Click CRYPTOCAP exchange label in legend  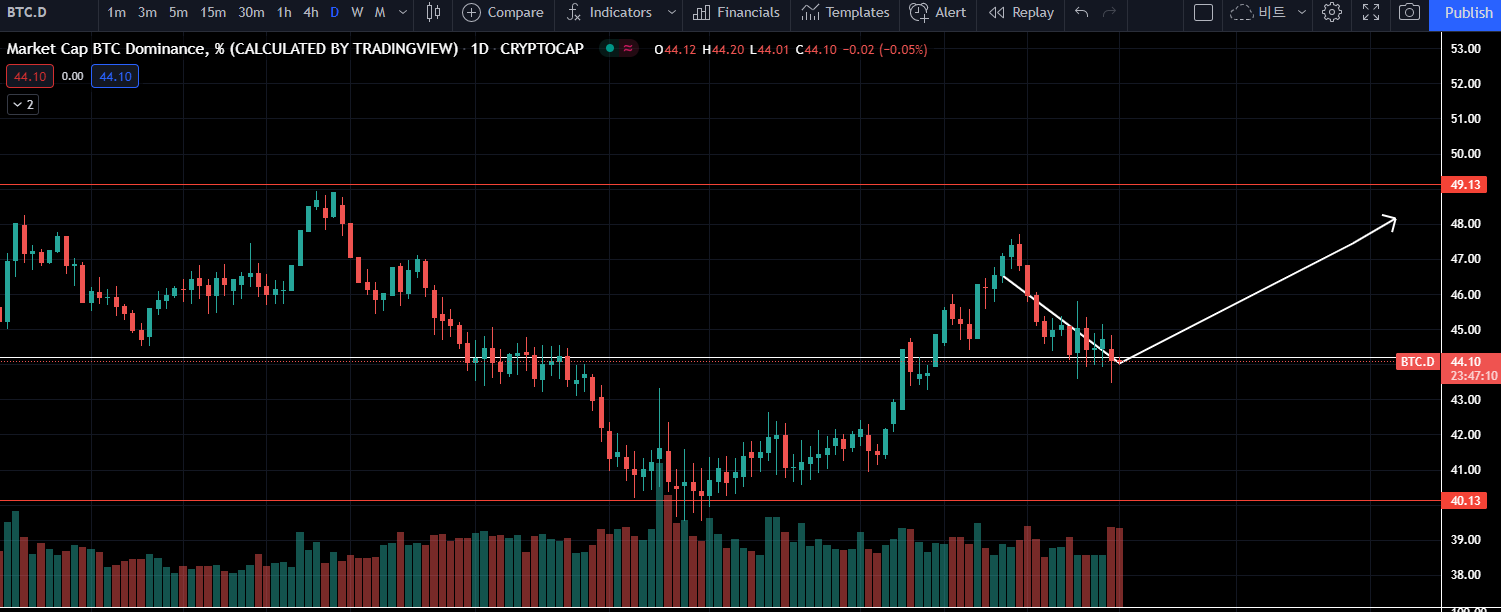[x=541, y=49]
